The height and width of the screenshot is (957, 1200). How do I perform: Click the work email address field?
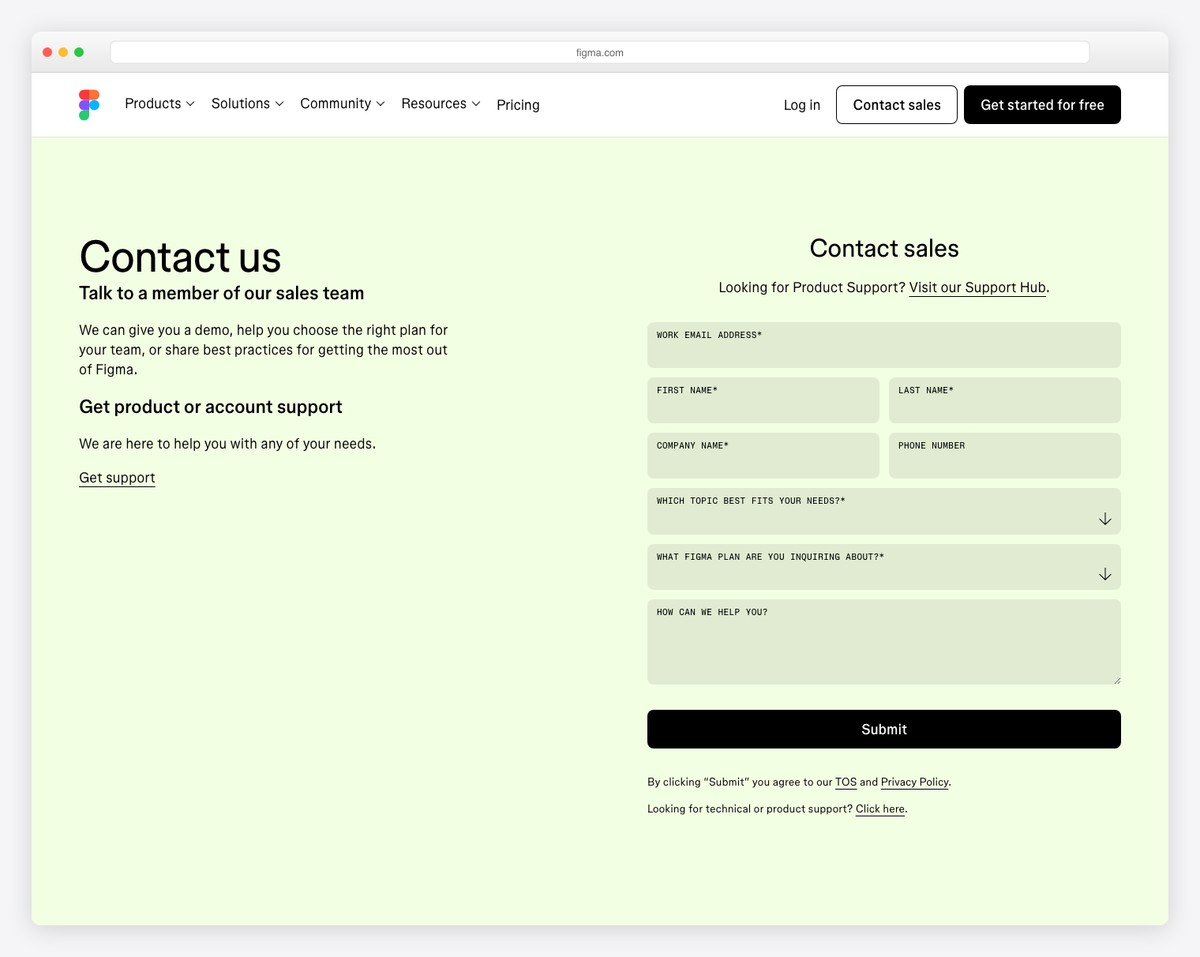click(883, 344)
